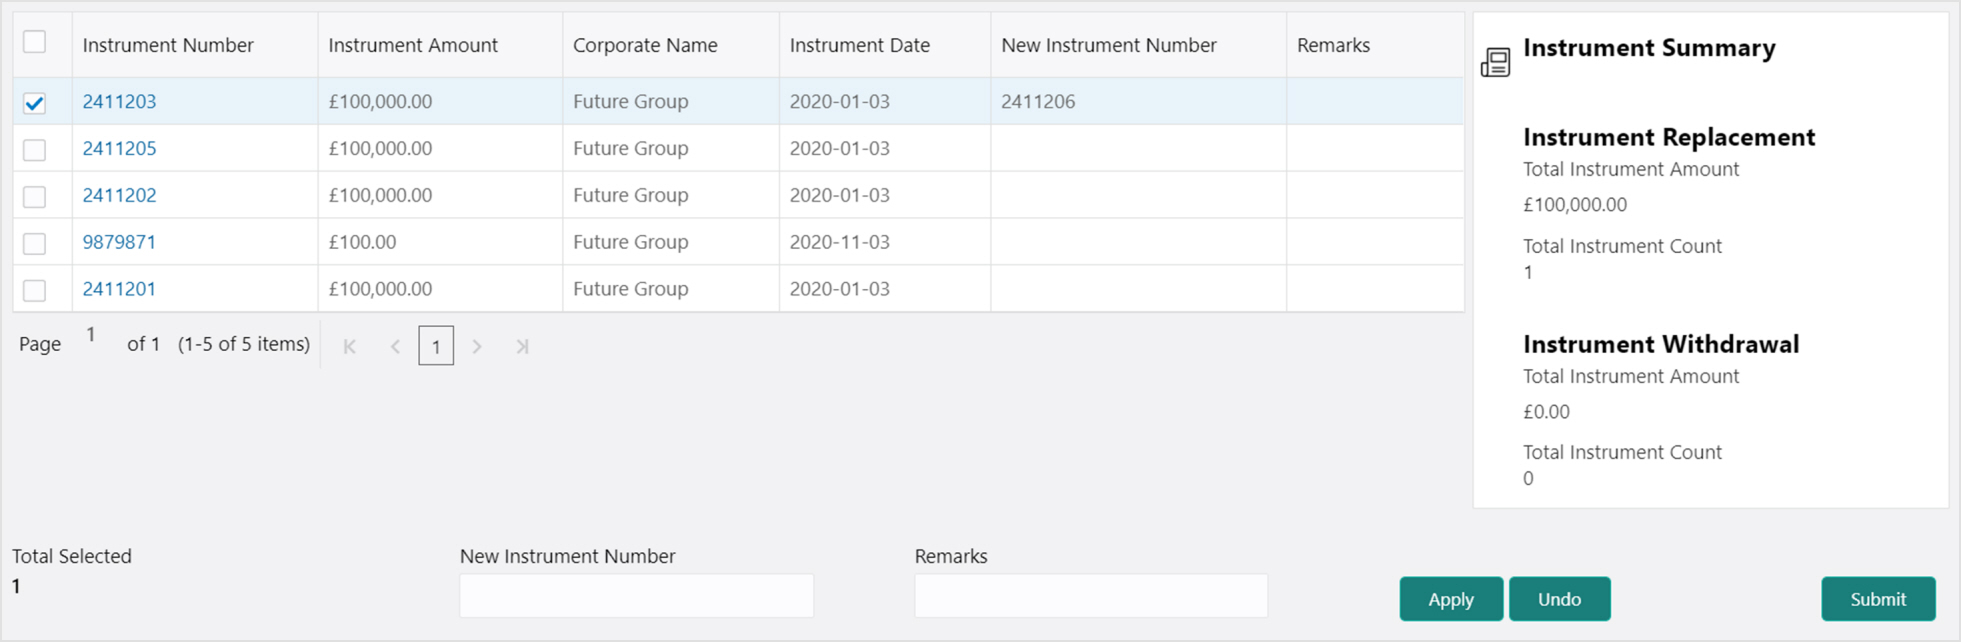Viewport: 1961px width, 642px height.
Task: Submit the instrument changes
Action: coord(1878,599)
